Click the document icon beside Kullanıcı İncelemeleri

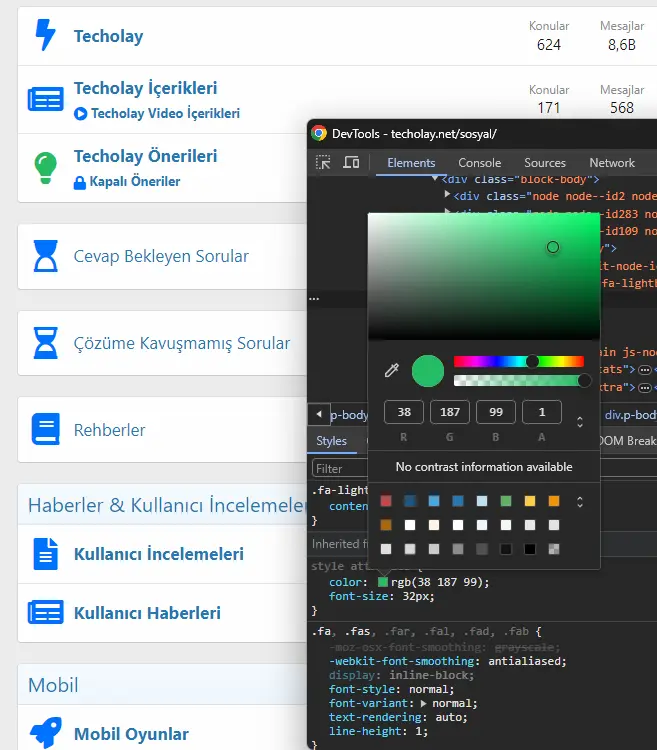click(x=45, y=554)
